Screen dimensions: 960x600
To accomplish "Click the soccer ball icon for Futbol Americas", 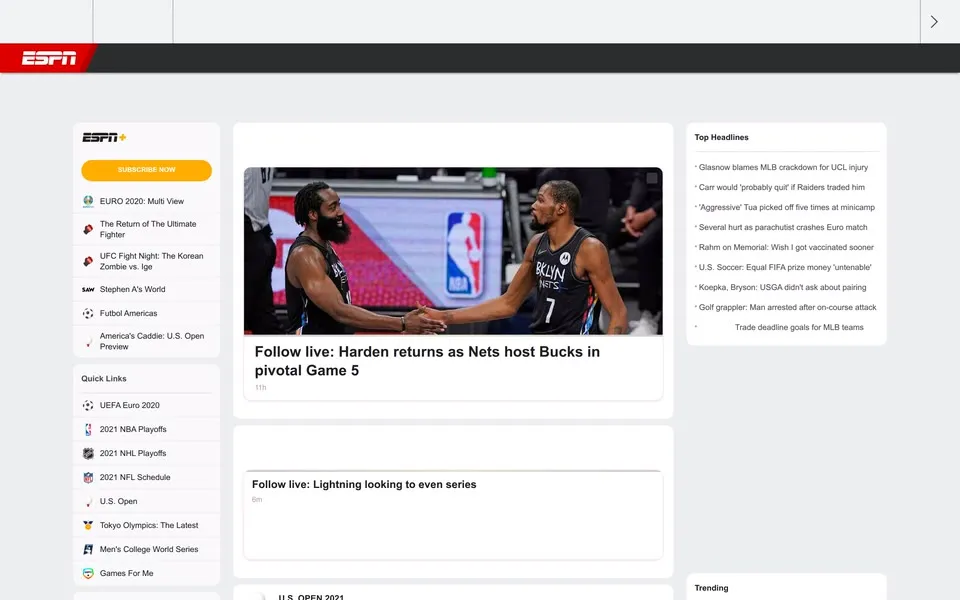I will tap(88, 313).
